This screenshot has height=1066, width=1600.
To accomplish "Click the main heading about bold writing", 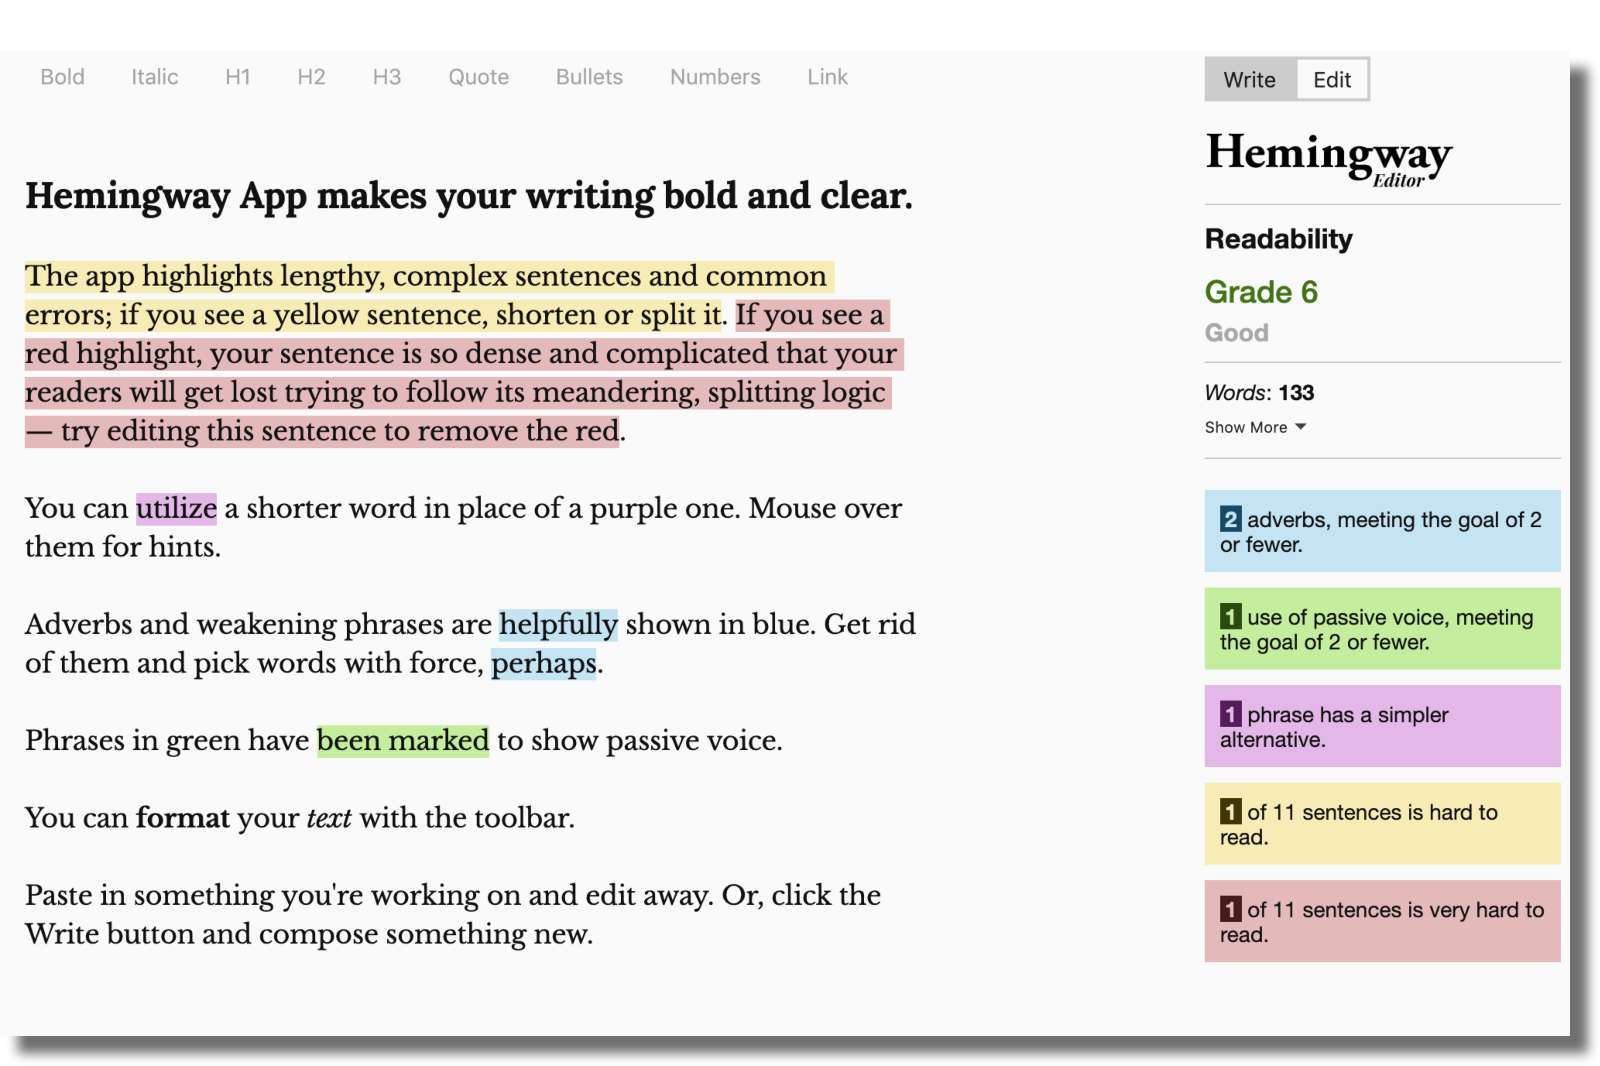I will [x=469, y=197].
